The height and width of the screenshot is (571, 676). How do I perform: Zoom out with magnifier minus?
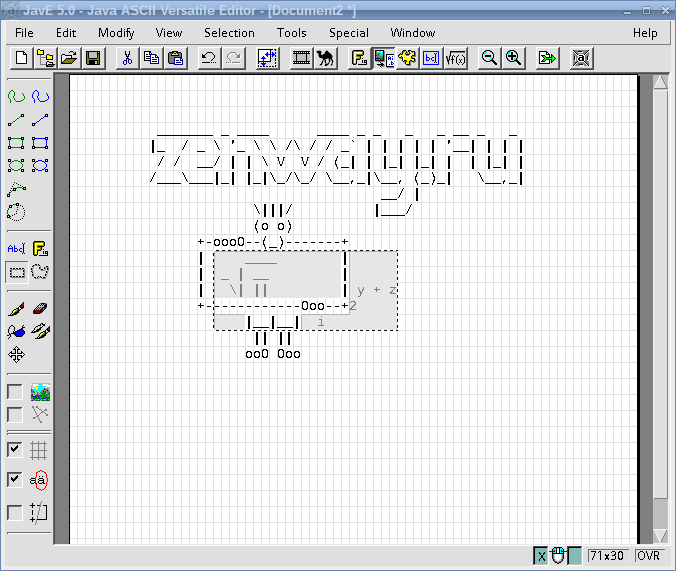(489, 58)
